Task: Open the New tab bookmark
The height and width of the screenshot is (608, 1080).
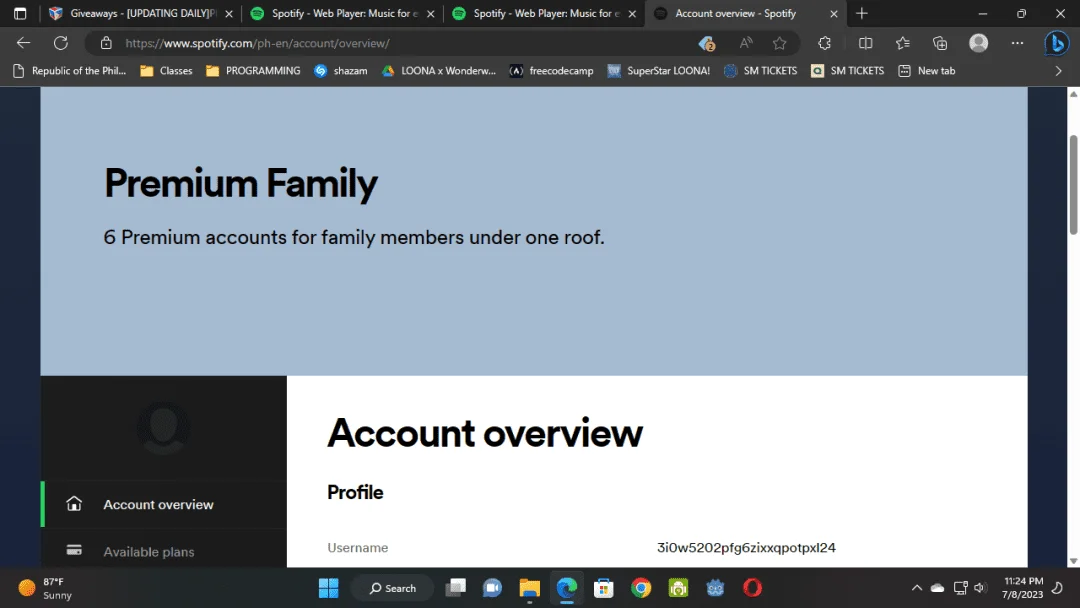Action: pos(927,71)
